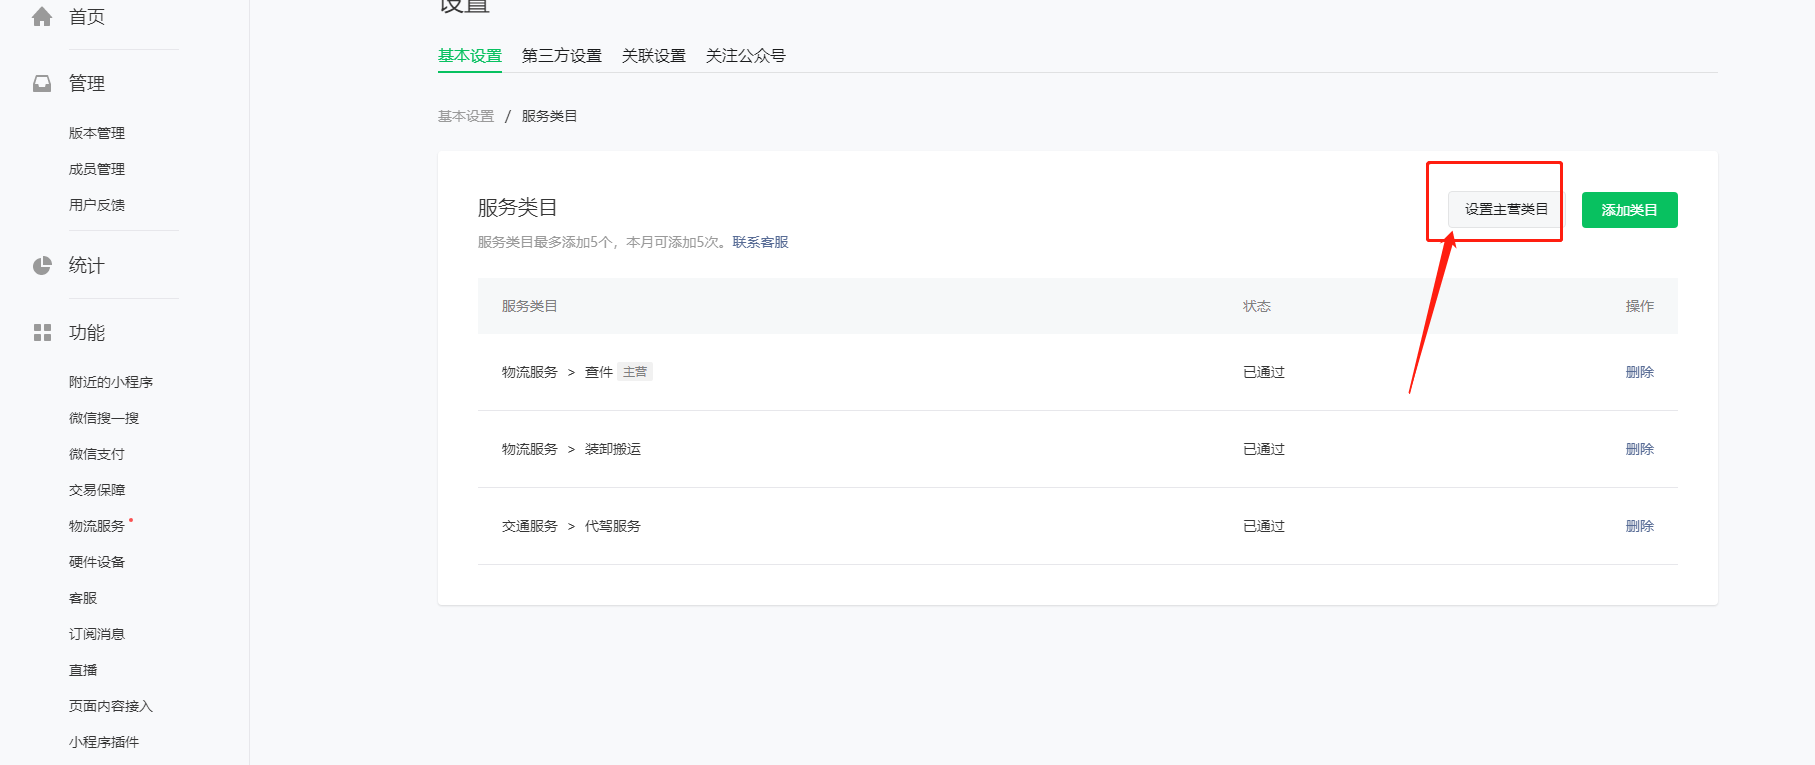Image resolution: width=1815 pixels, height=765 pixels.
Task: Open 客服 in sidebar
Action: coord(83,598)
